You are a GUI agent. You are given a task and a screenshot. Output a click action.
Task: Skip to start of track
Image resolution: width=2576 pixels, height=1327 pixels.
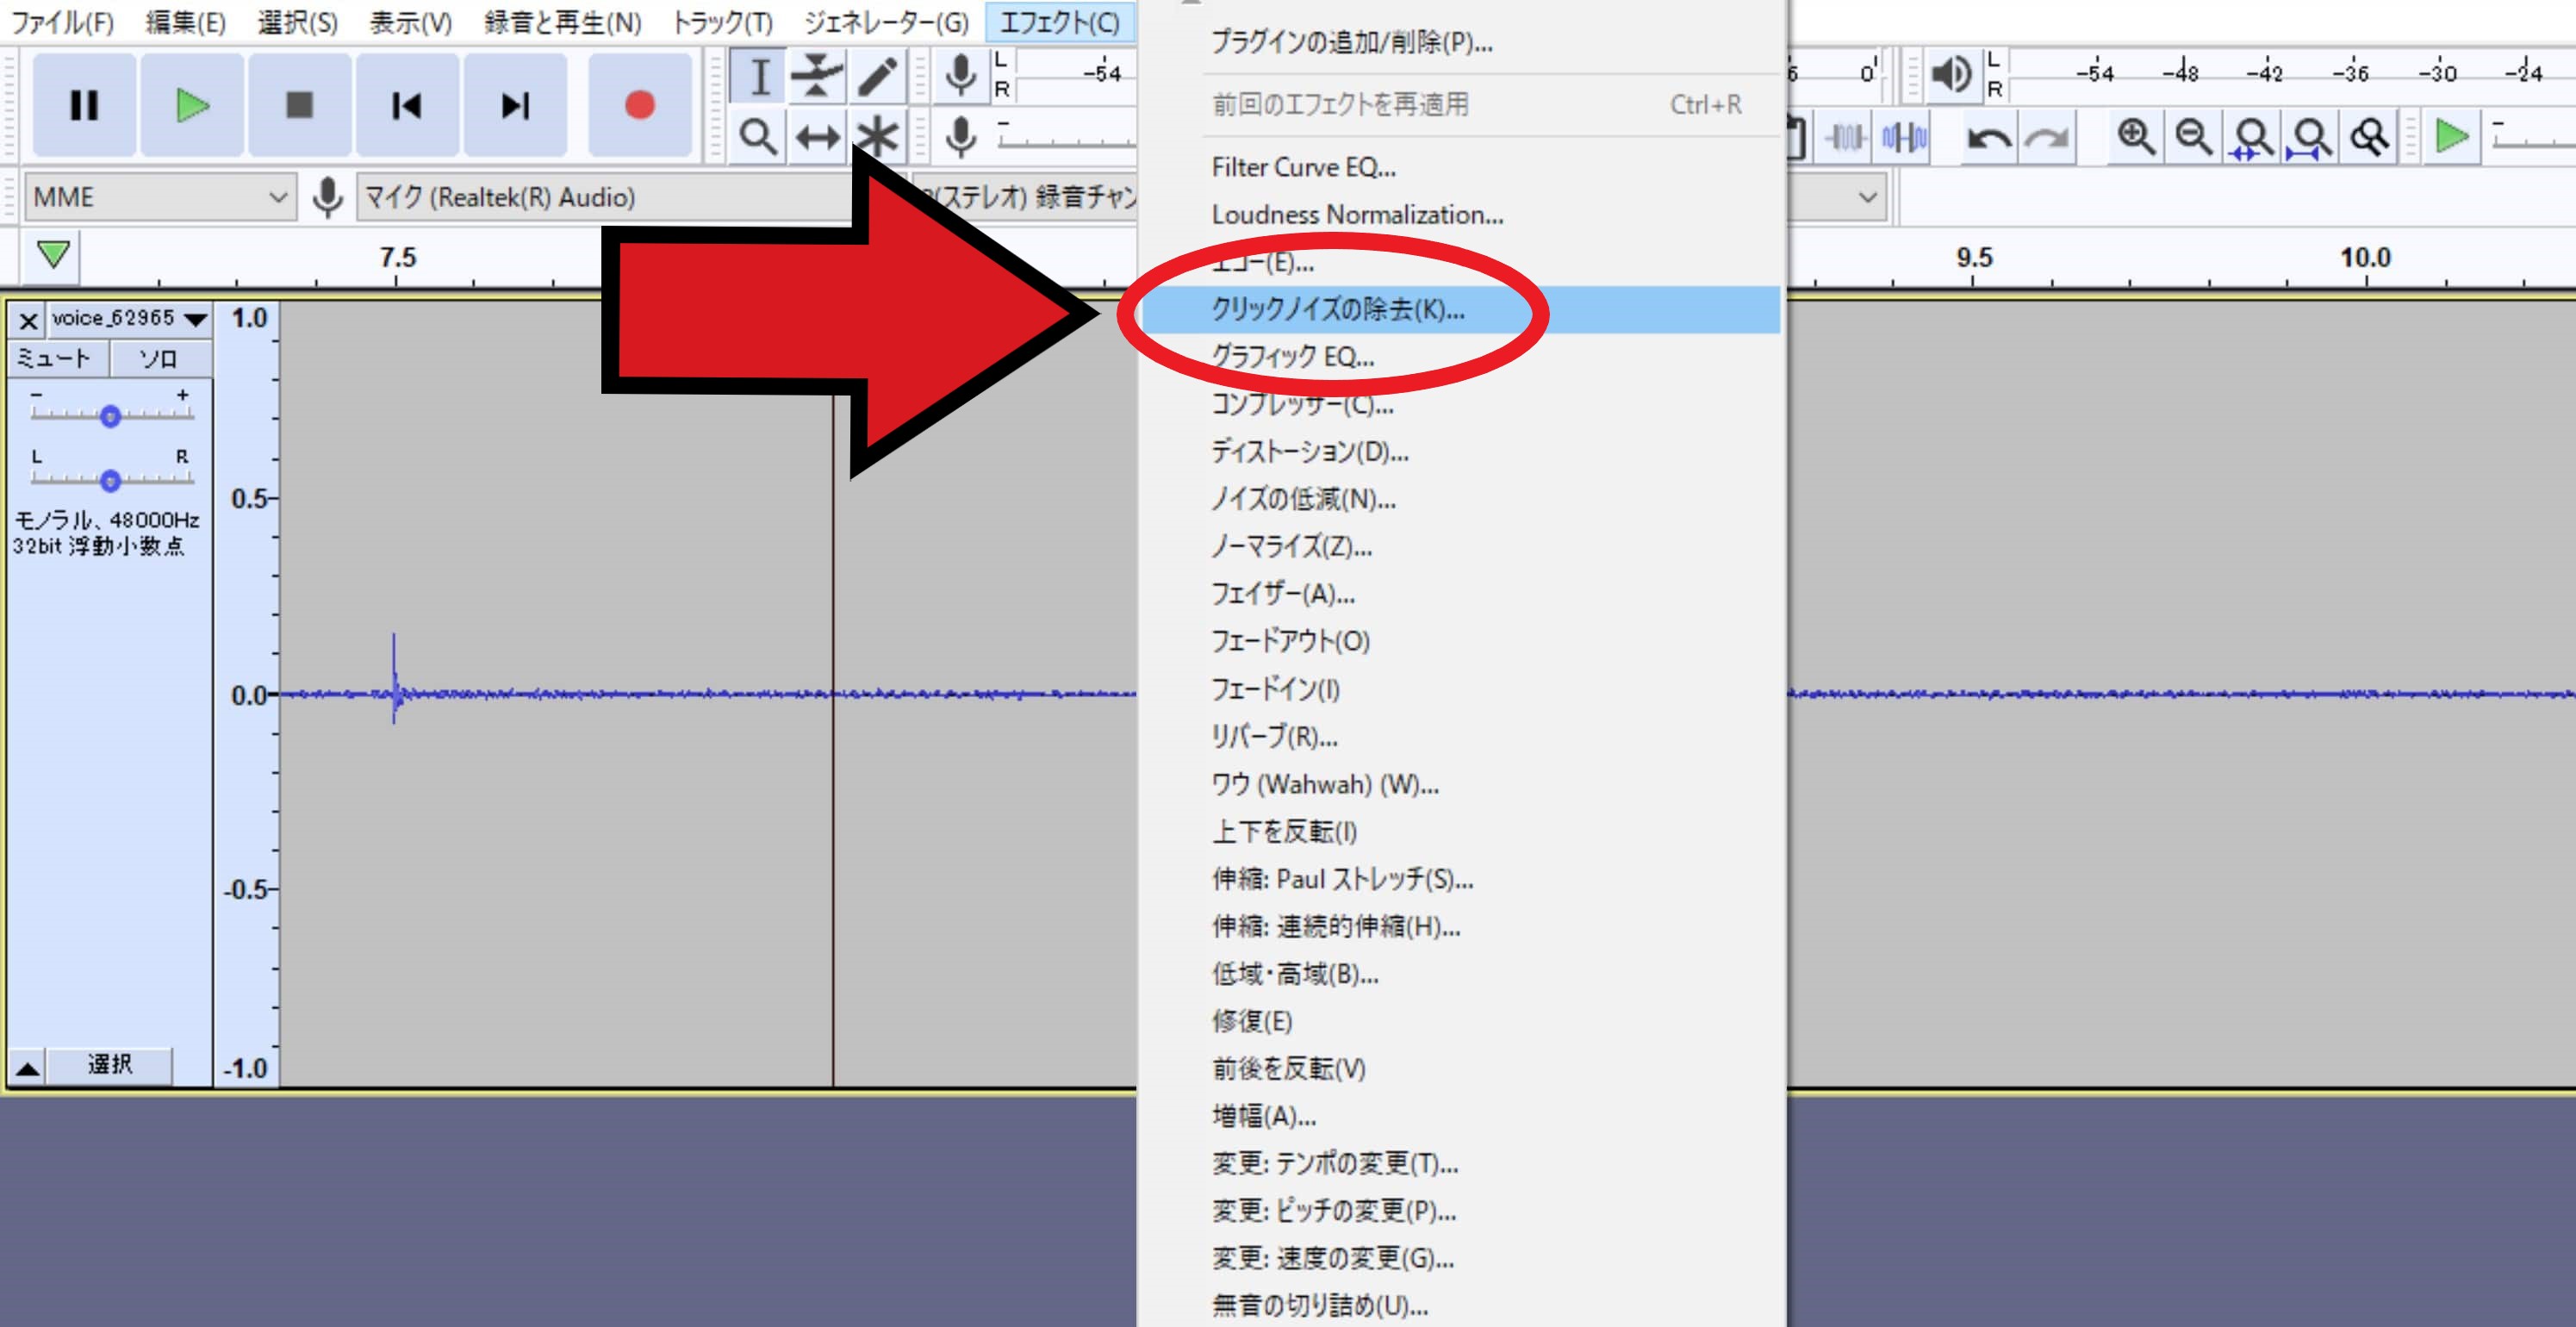click(407, 105)
